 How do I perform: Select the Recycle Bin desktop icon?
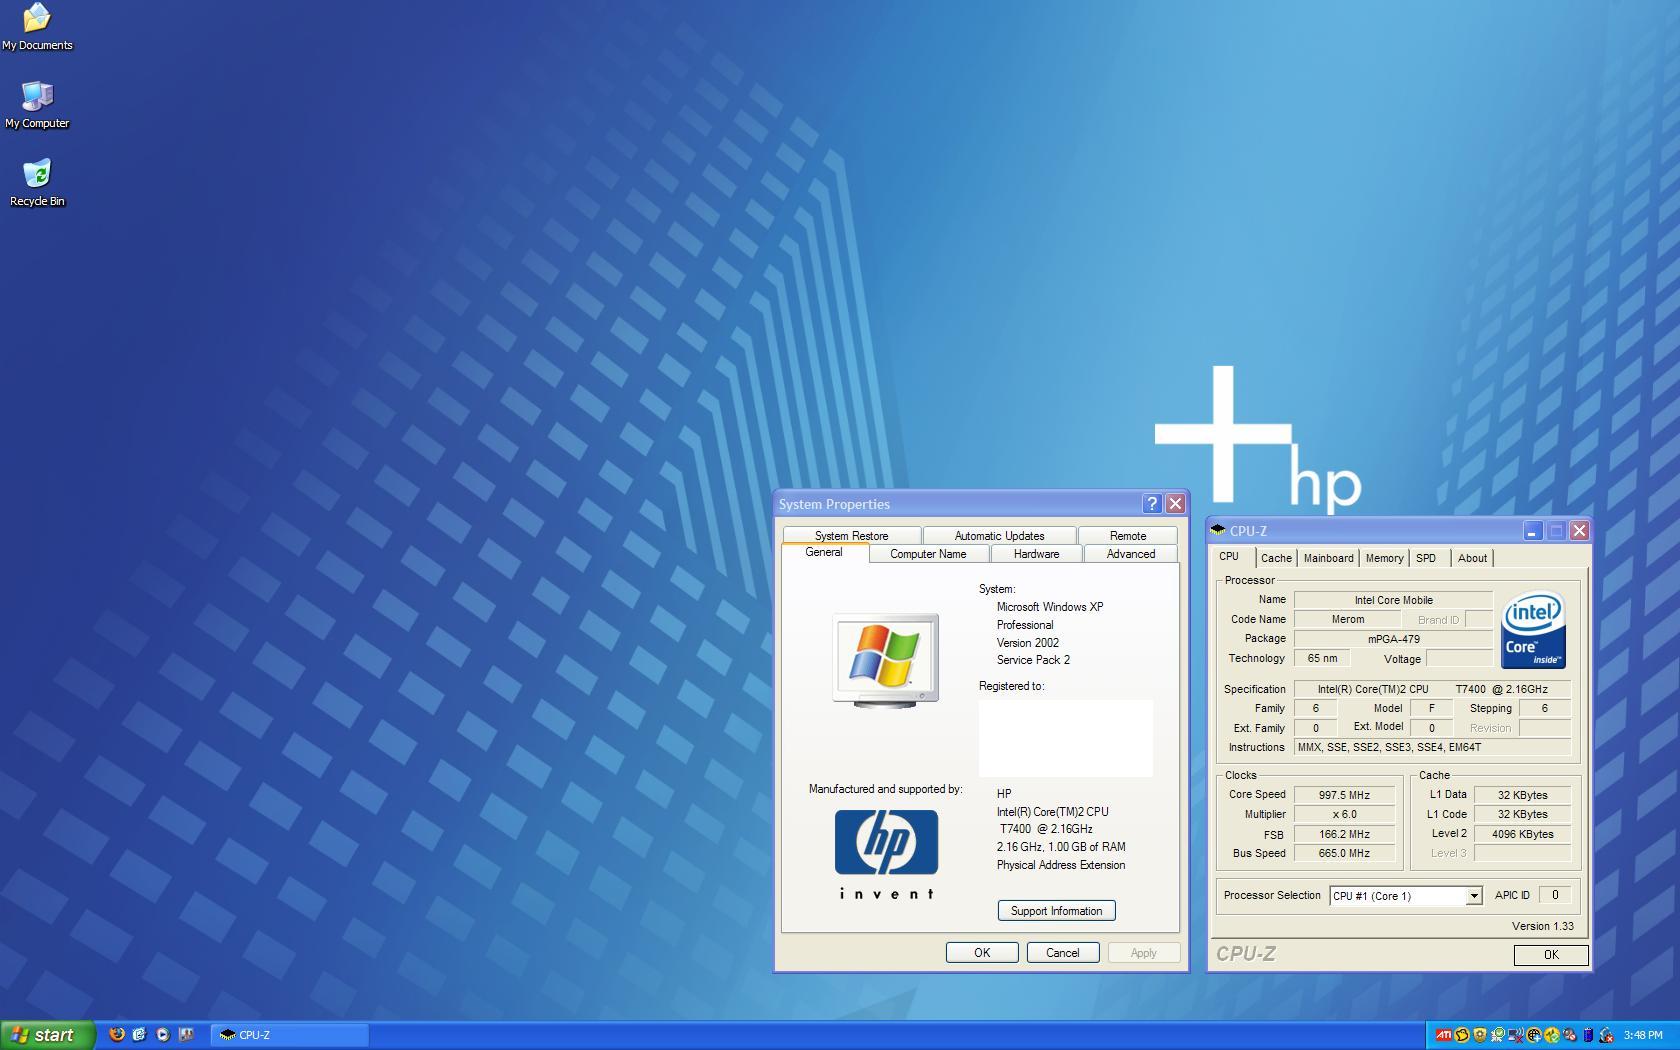37,183
